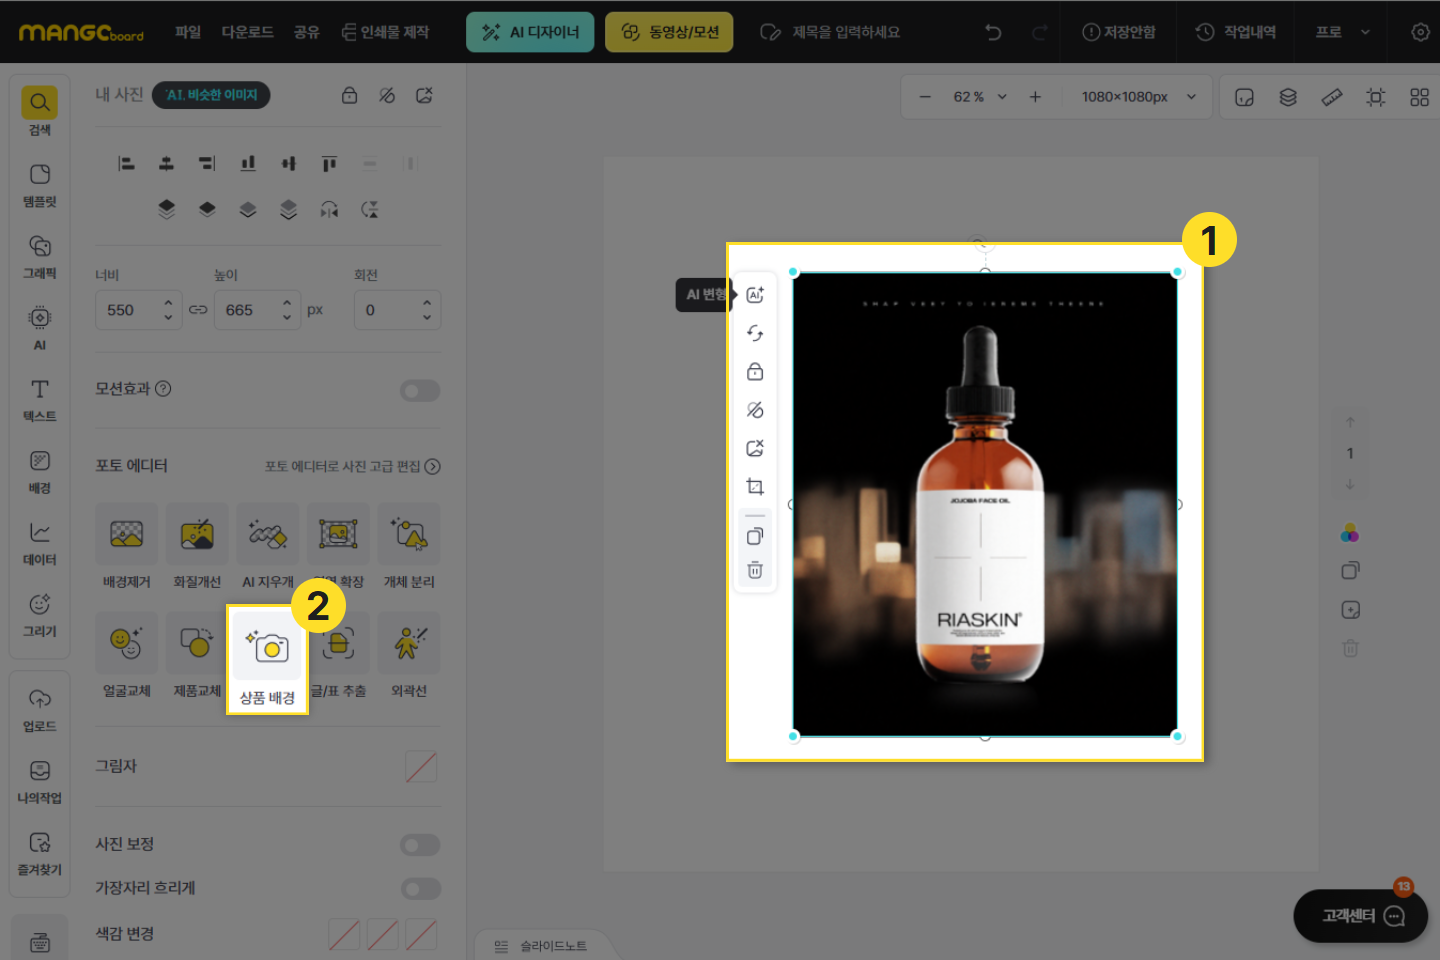The image size is (1440, 960).
Task: Open the 다운로드 download menu
Action: coord(247,32)
